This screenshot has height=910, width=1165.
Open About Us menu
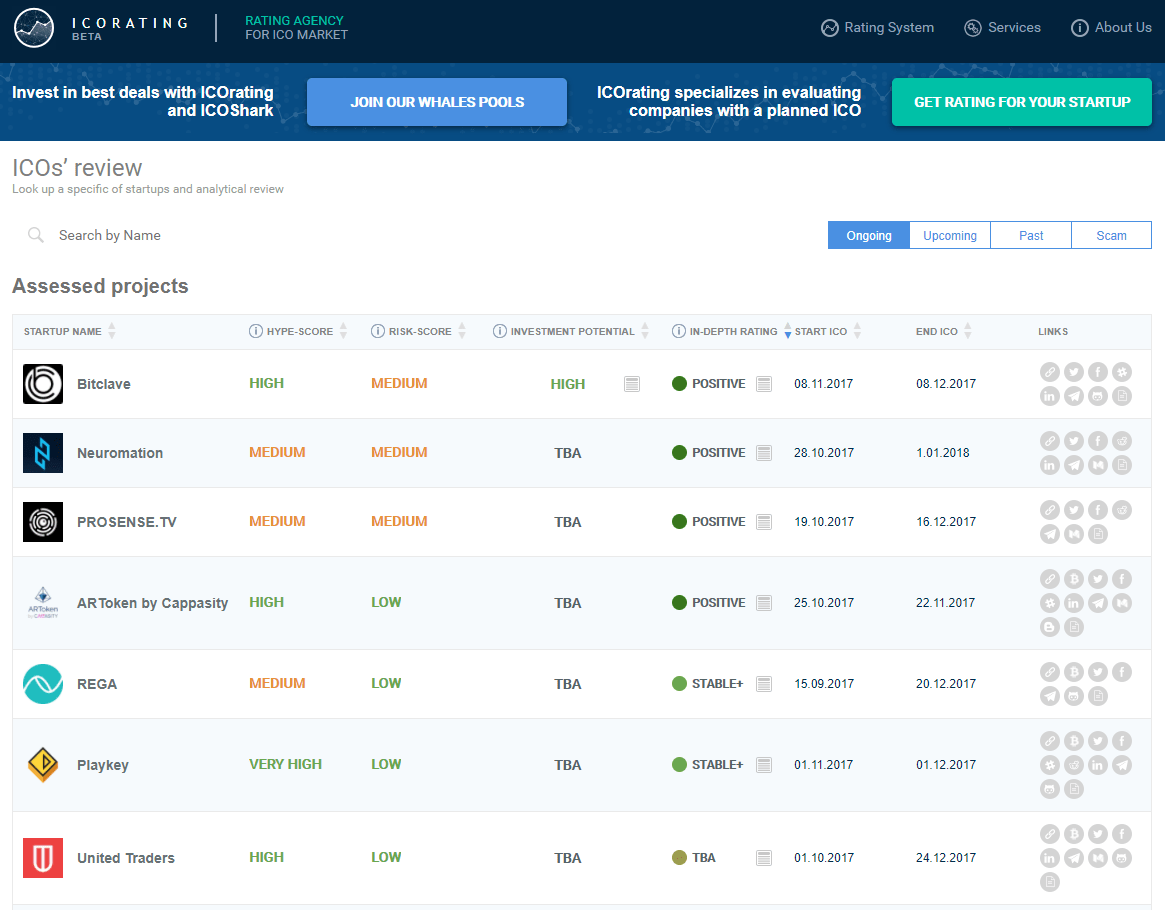[x=1111, y=27]
